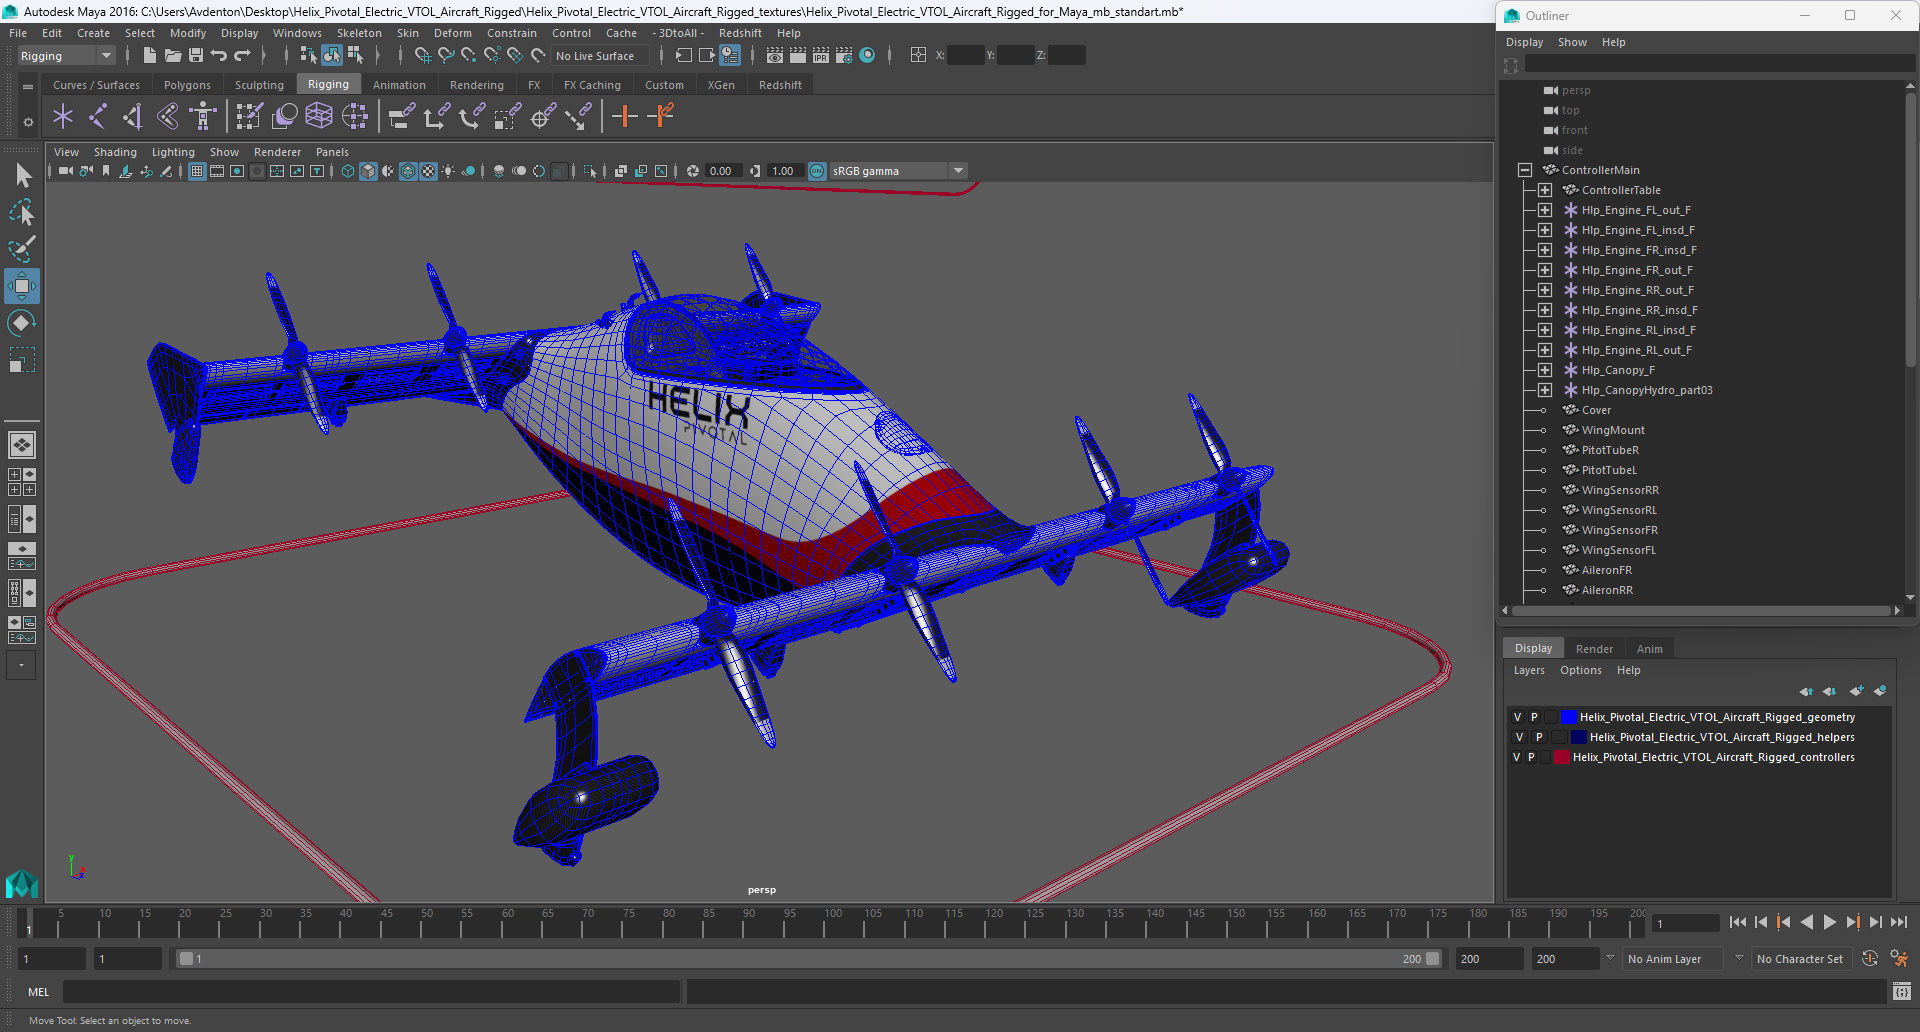Expand Hlp_Canopy_F node
Viewport: 1920px width, 1032px height.
[1545, 370]
